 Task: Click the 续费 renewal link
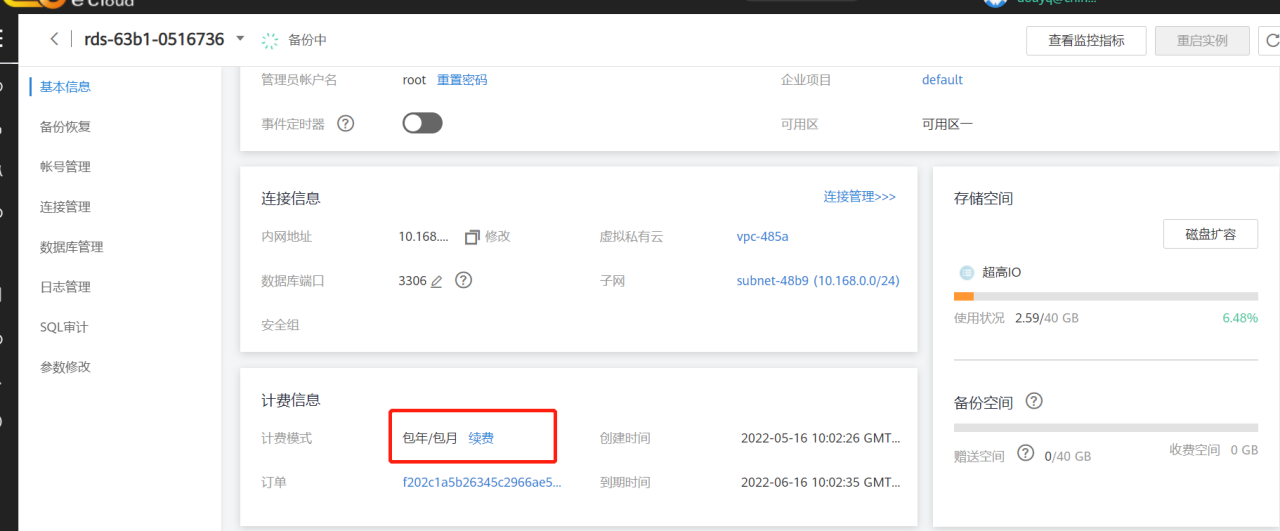tap(481, 438)
